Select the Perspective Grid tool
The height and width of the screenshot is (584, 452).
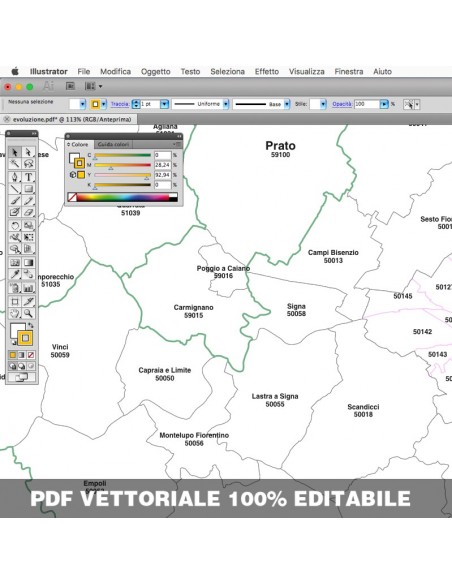[28, 249]
